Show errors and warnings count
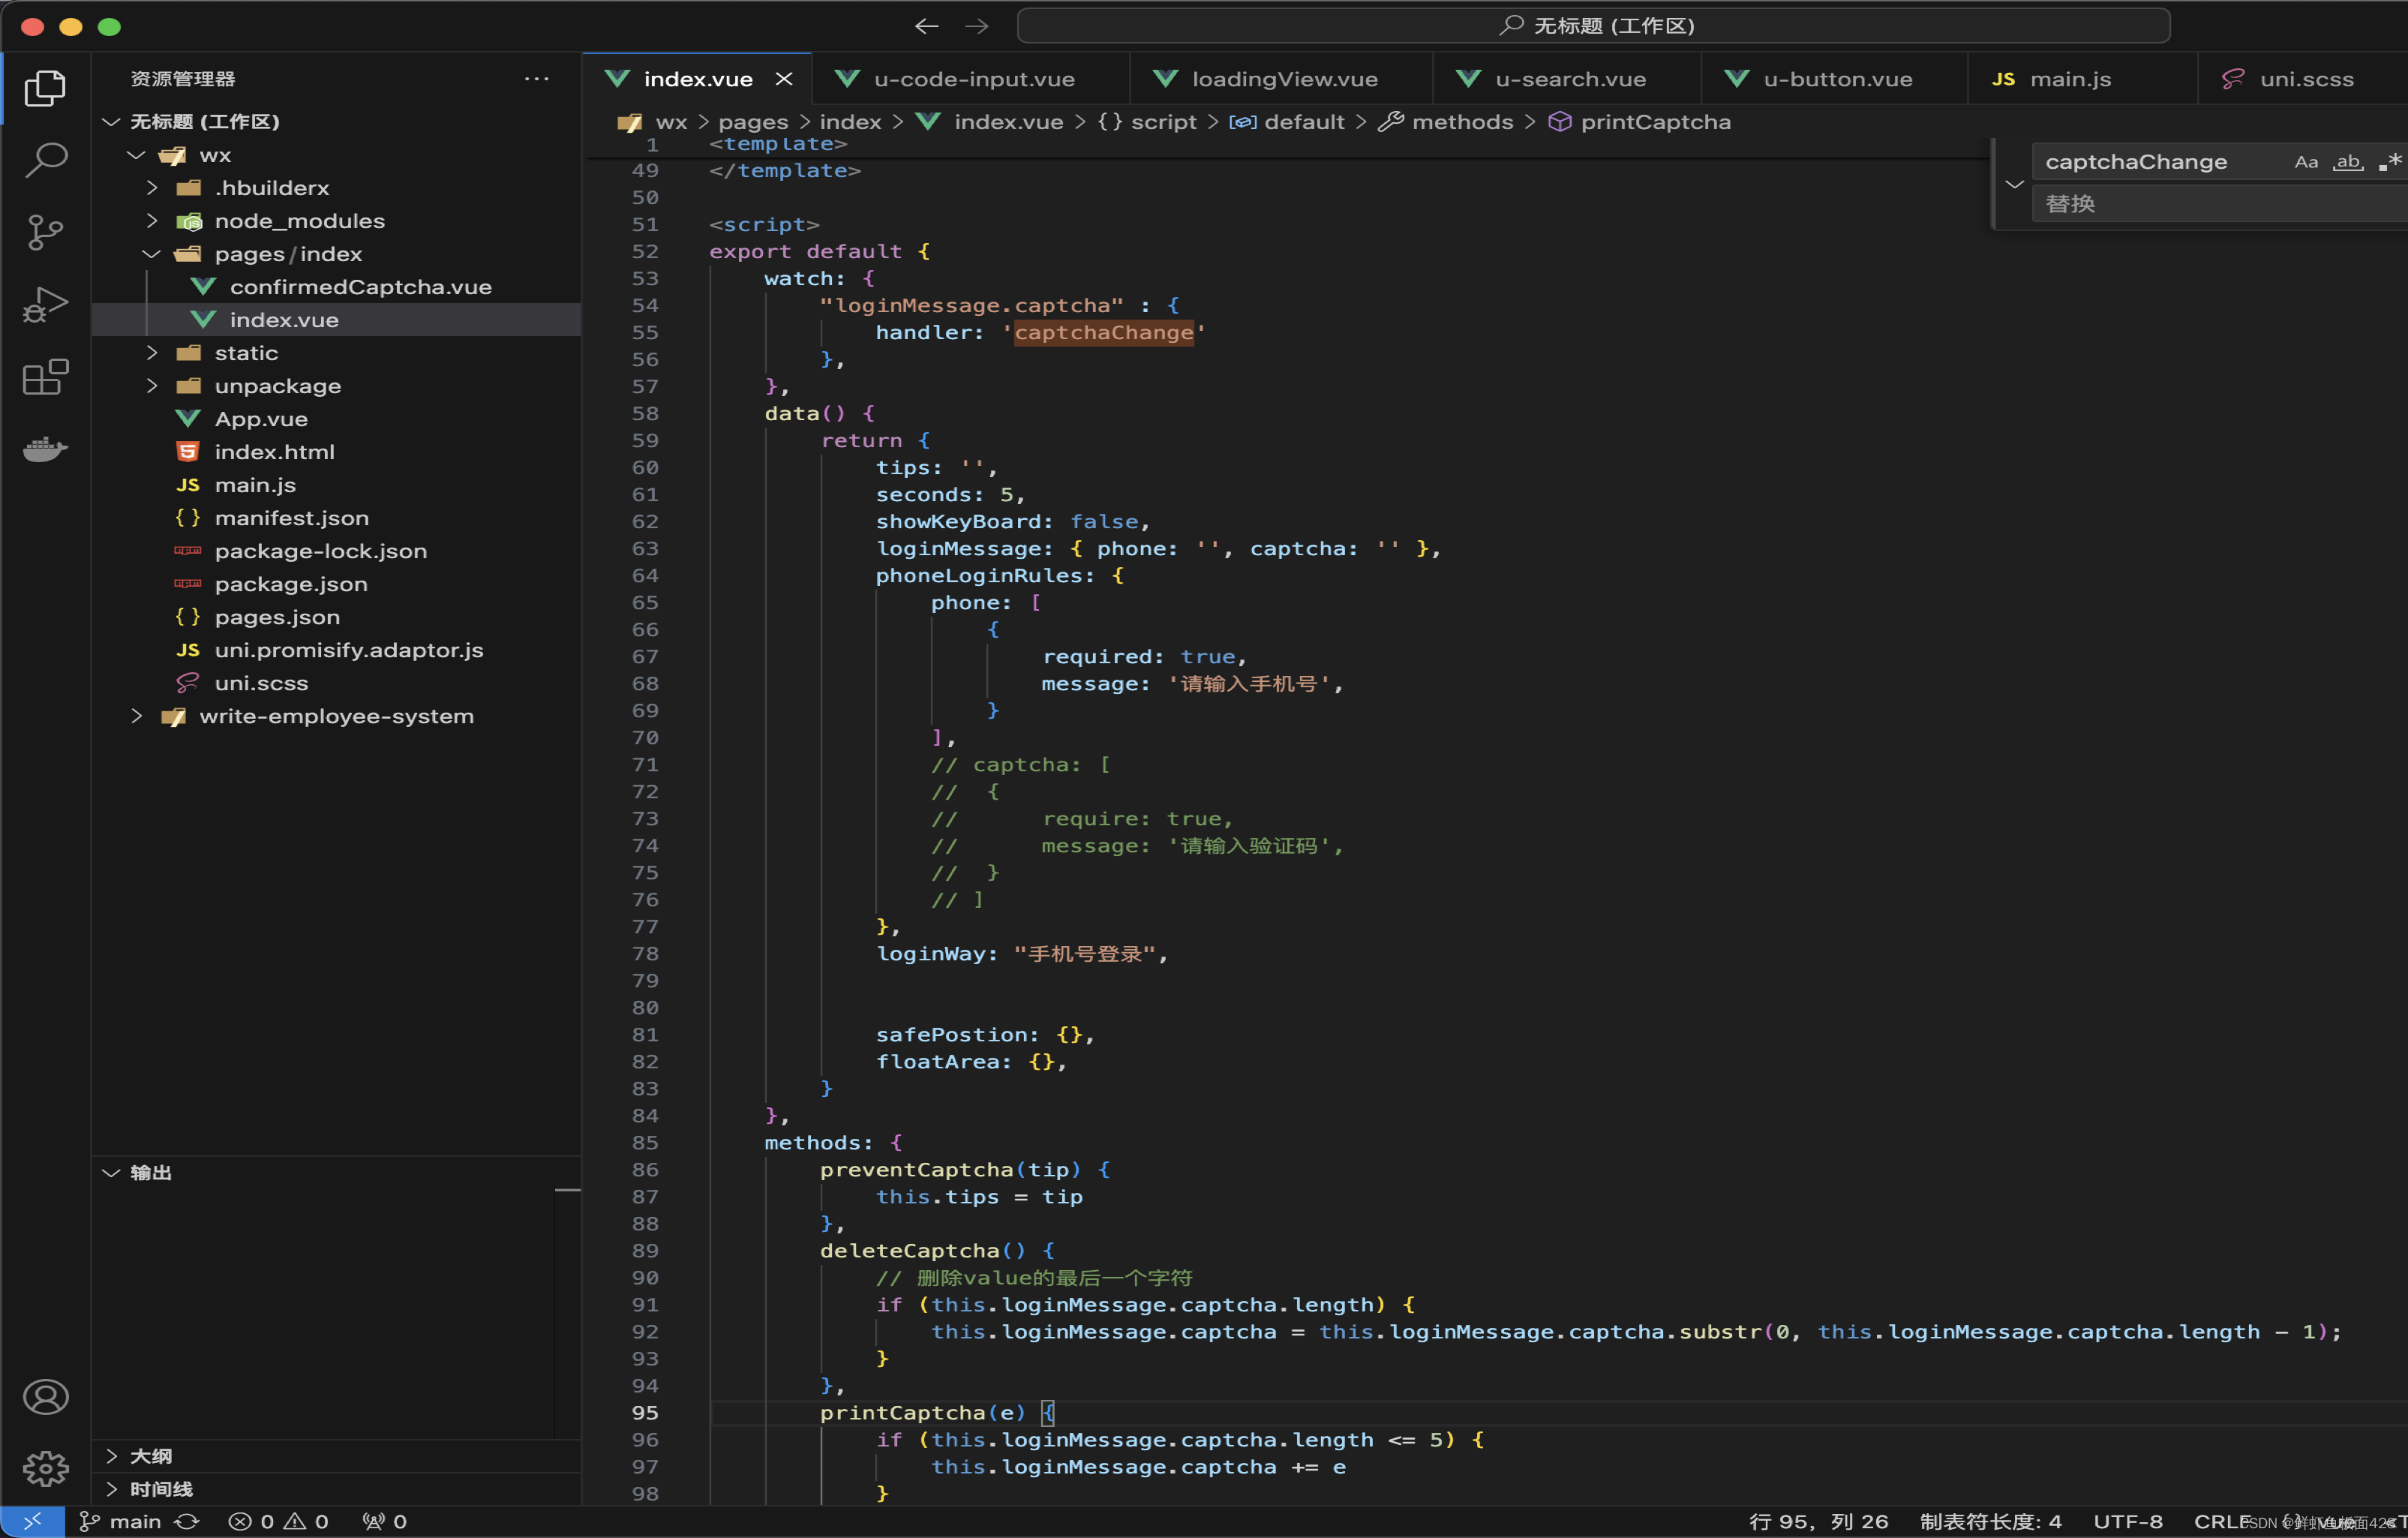Screen dimensions: 2408x1538 pyautogui.click(x=278, y=1521)
